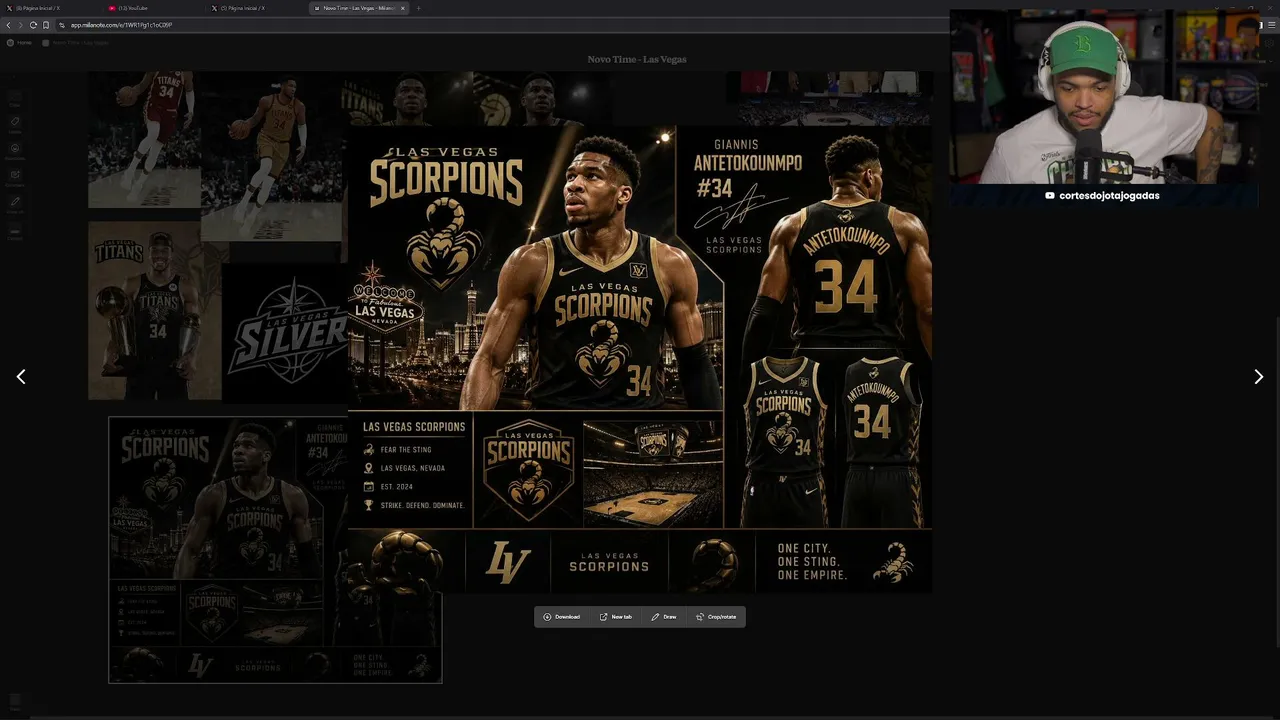Go to the next image with the right arrow

(1258, 377)
